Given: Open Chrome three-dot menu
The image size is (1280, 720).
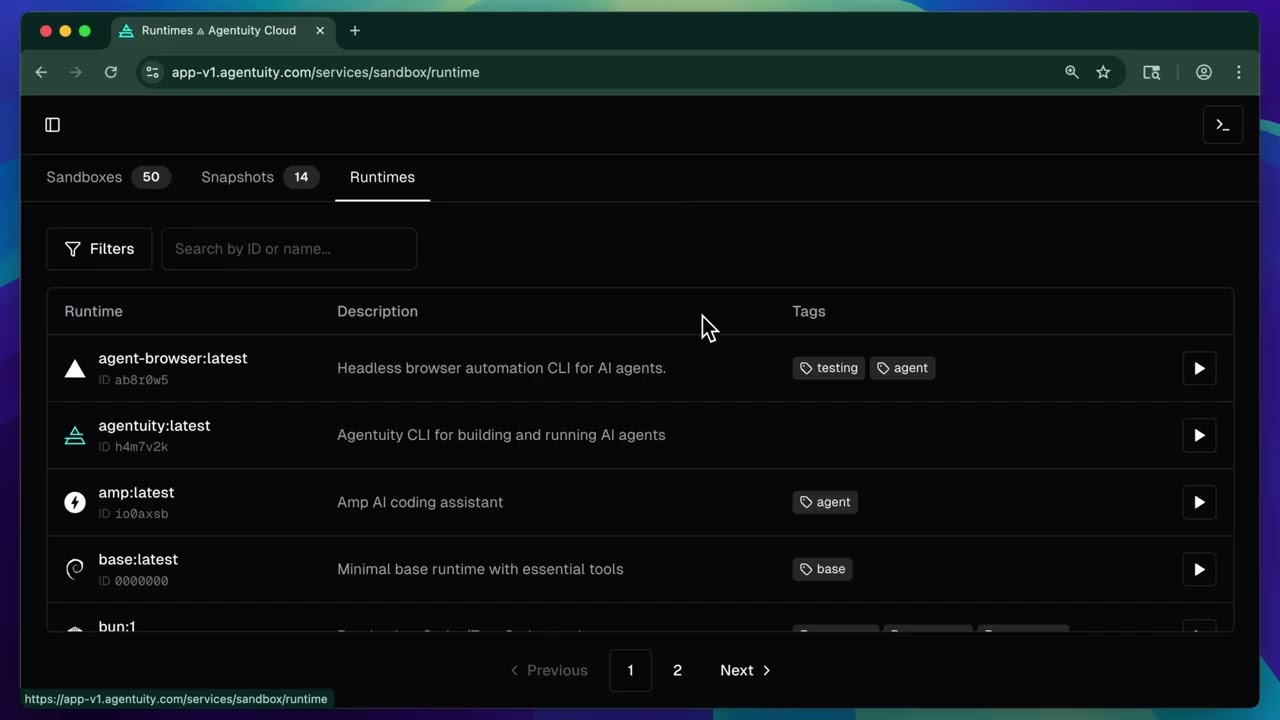Looking at the screenshot, I should pyautogui.click(x=1238, y=72).
